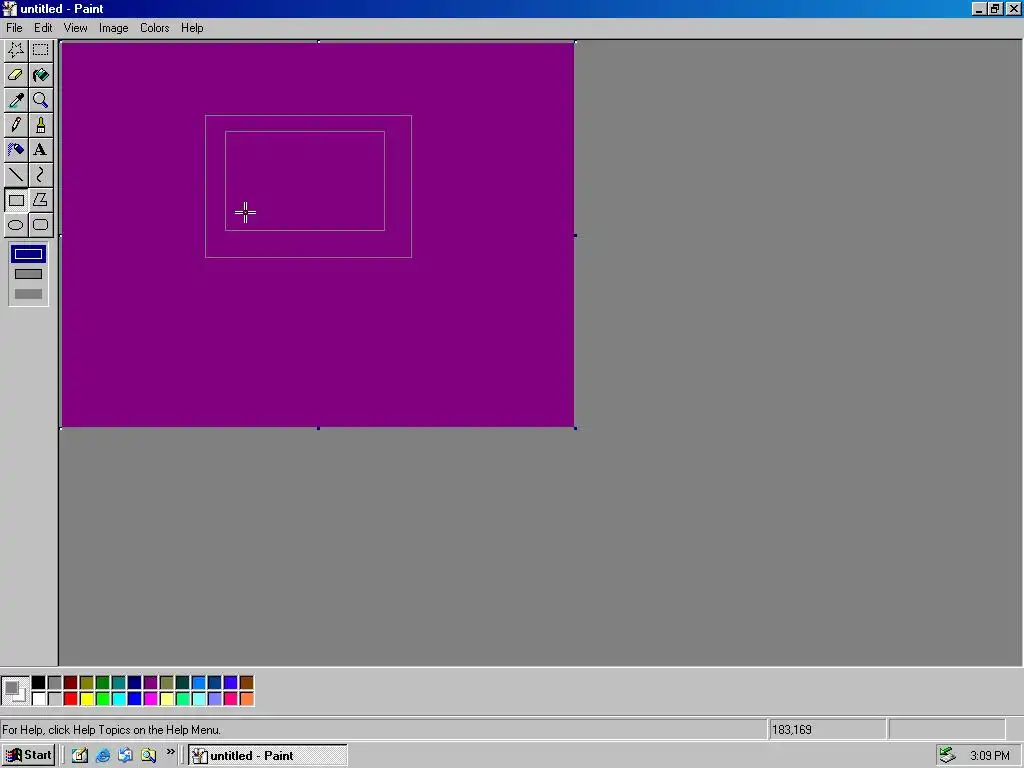Pick the brown swatch in palette
The image size is (1024, 768).
click(x=247, y=683)
